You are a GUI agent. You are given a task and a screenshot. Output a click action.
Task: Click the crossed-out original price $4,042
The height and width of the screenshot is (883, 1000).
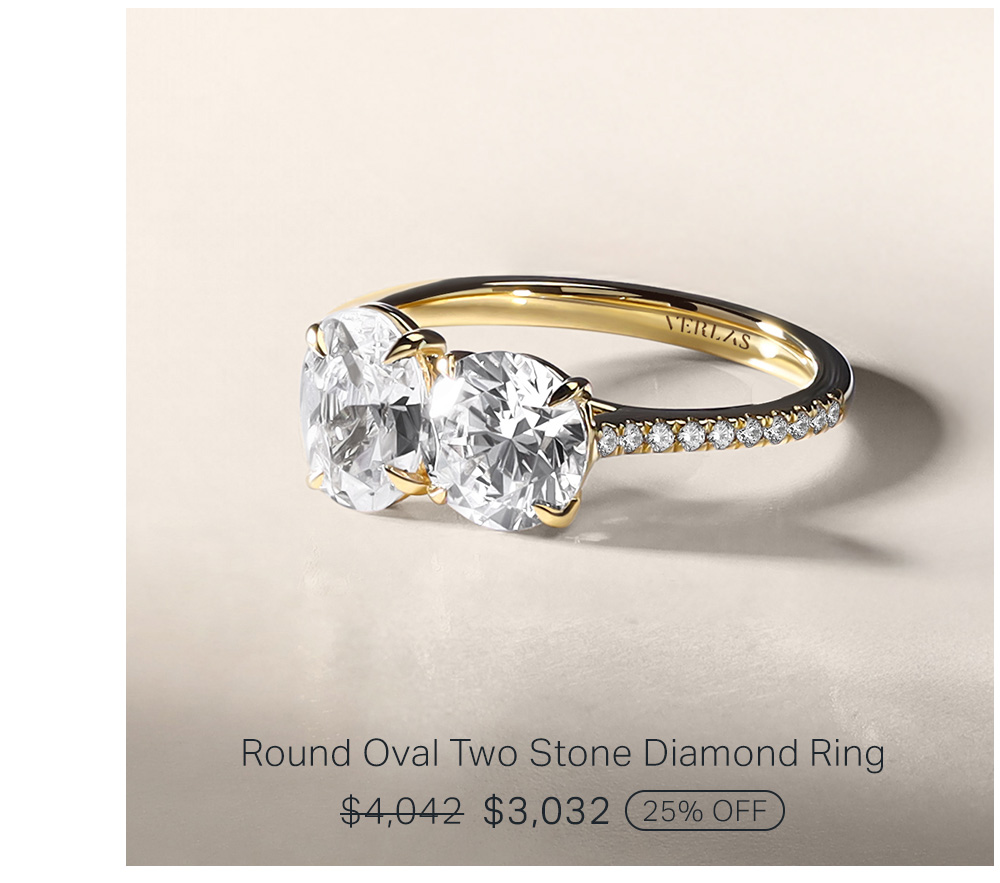pos(402,811)
